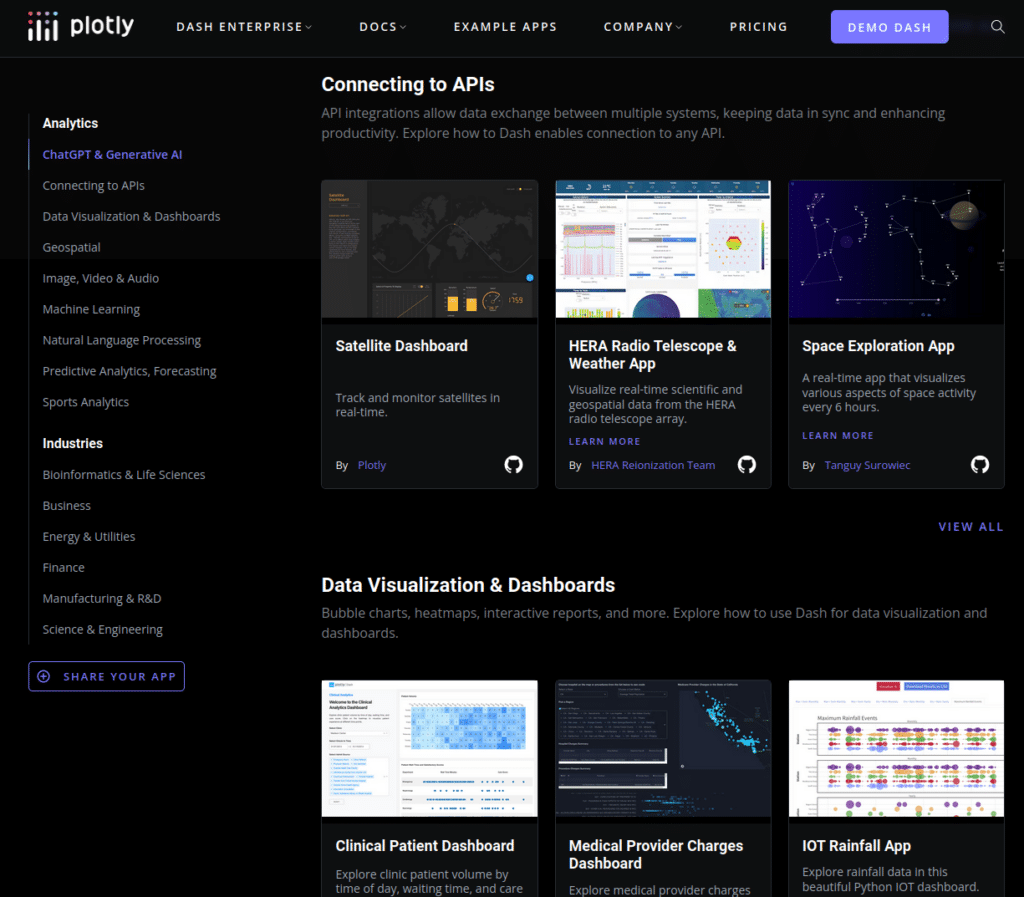Click Analytics sidebar heading
The height and width of the screenshot is (897, 1024).
tap(70, 123)
